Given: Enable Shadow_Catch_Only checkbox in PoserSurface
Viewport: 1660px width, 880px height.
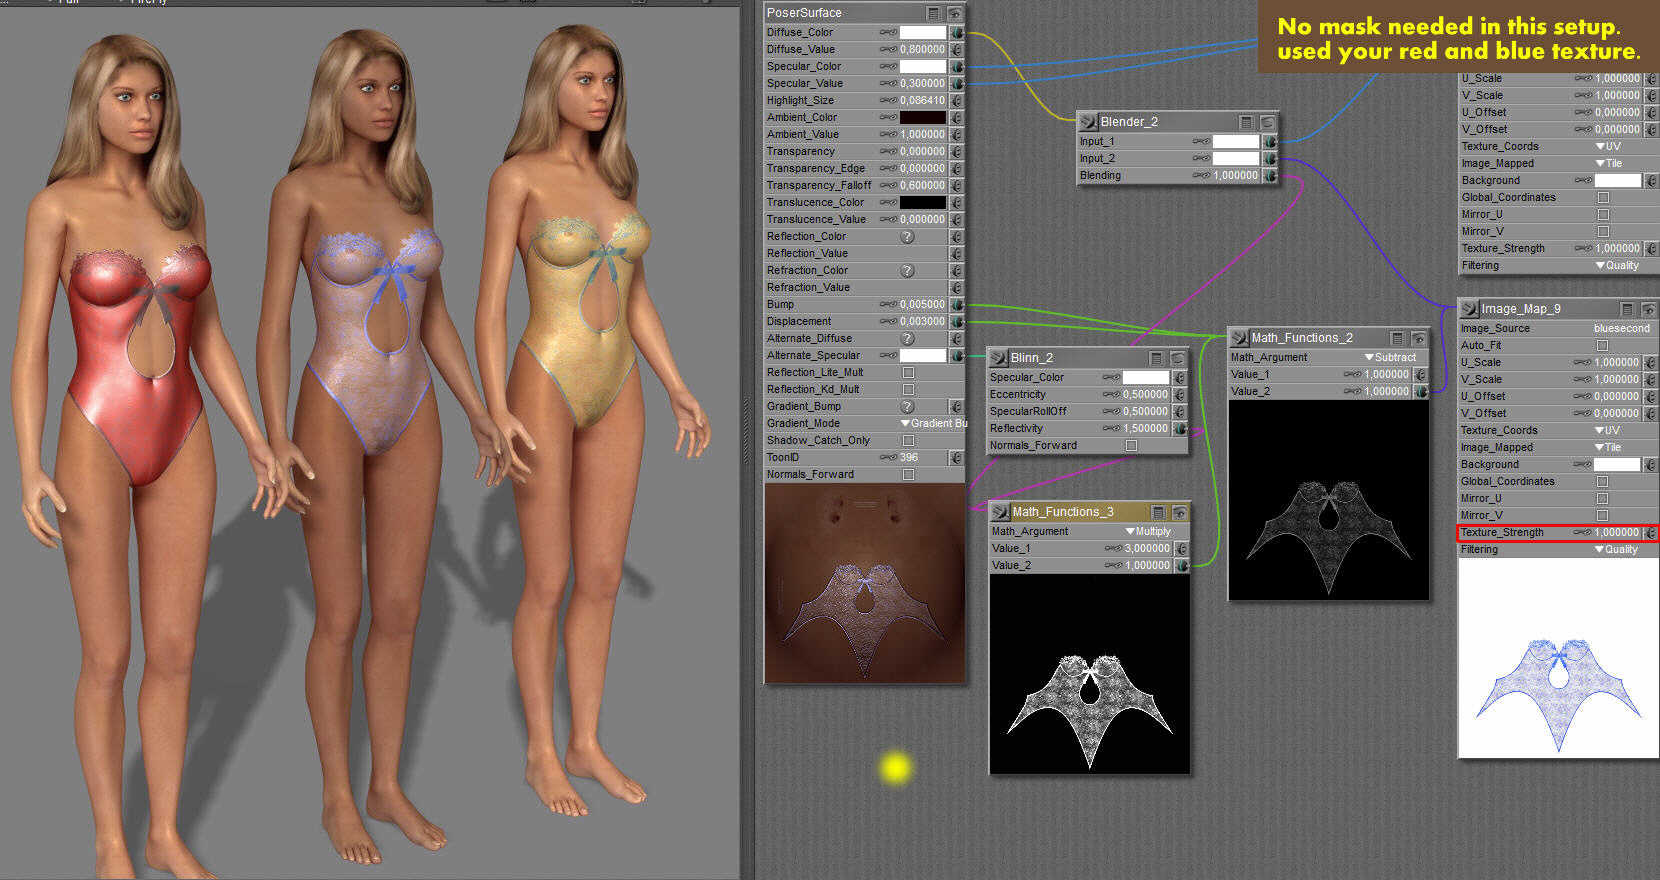Looking at the screenshot, I should 908,440.
